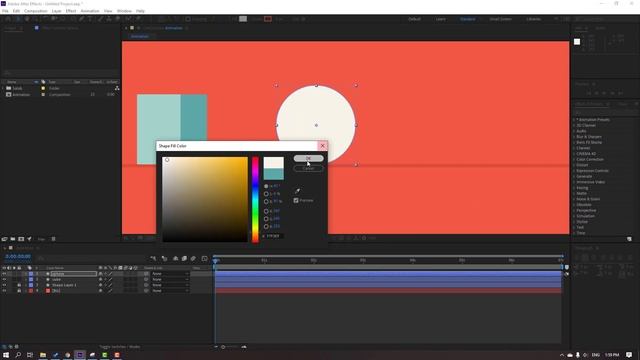The width and height of the screenshot is (640, 360).
Task: Hide layer 1 with its eye icon
Action: 4,274
